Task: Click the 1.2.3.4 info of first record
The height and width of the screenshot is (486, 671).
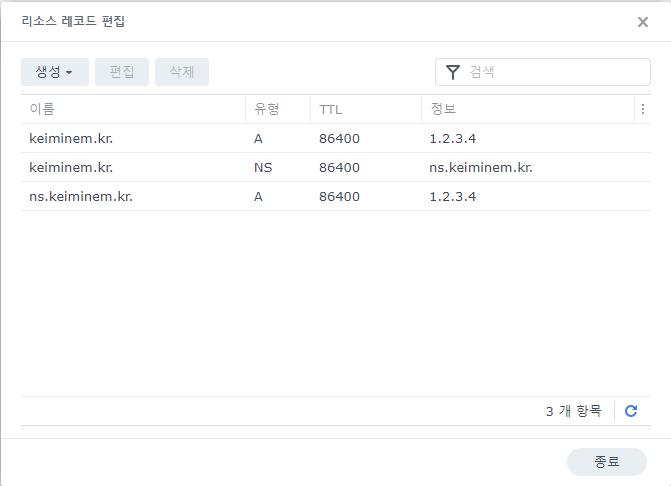Action: (452, 139)
